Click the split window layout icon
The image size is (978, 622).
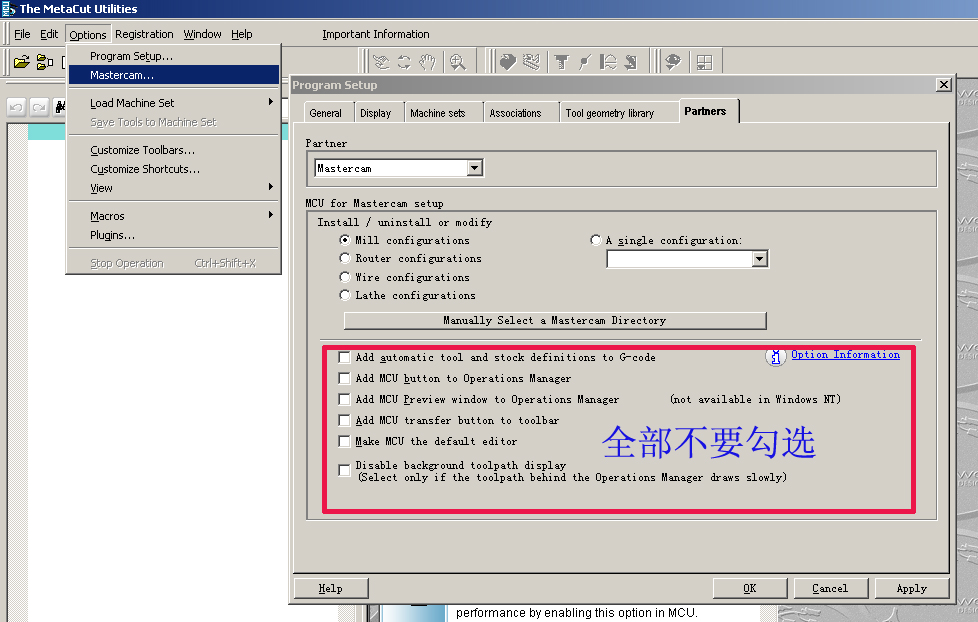[x=704, y=62]
